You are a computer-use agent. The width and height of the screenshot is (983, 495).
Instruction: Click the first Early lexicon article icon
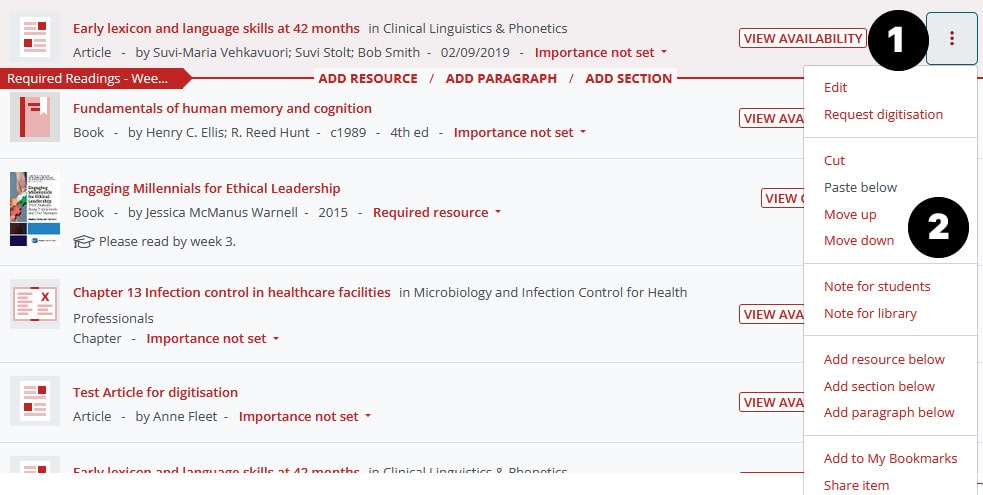point(35,39)
